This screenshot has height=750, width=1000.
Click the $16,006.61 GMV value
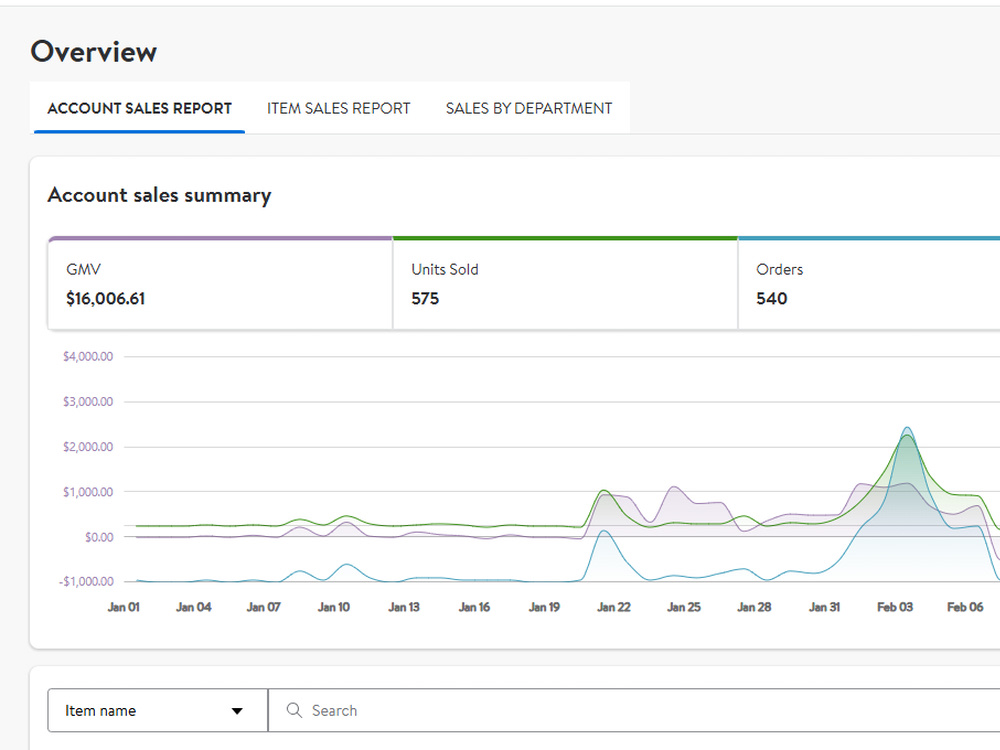point(106,298)
